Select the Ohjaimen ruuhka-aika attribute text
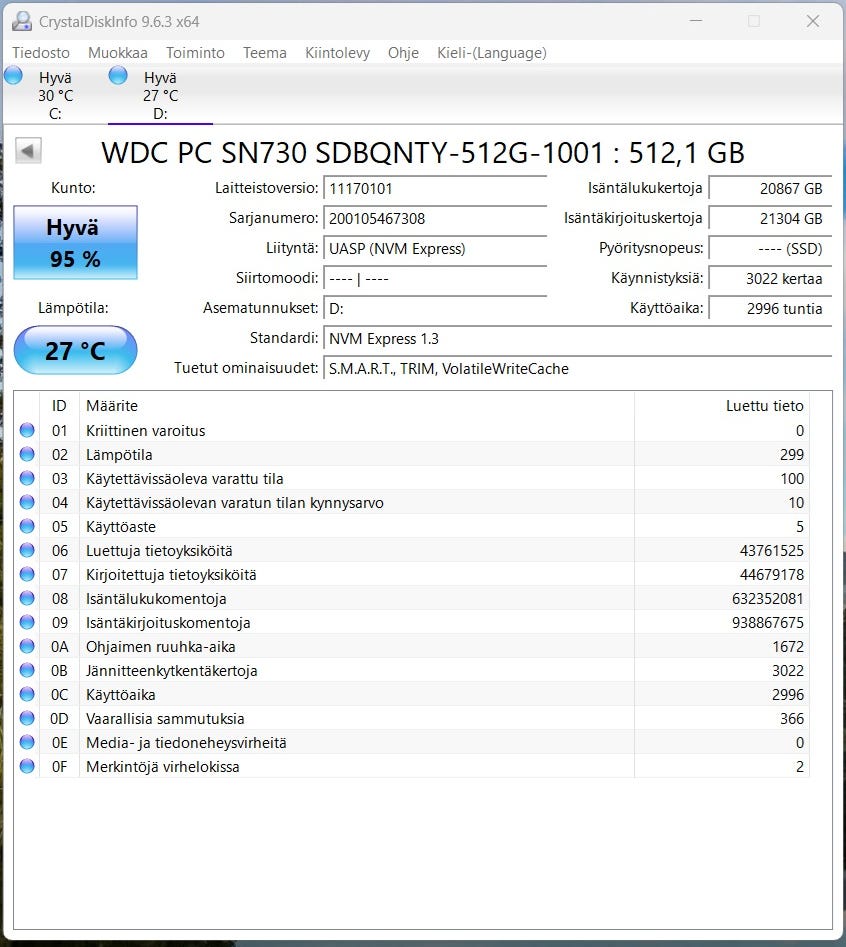 (161, 647)
